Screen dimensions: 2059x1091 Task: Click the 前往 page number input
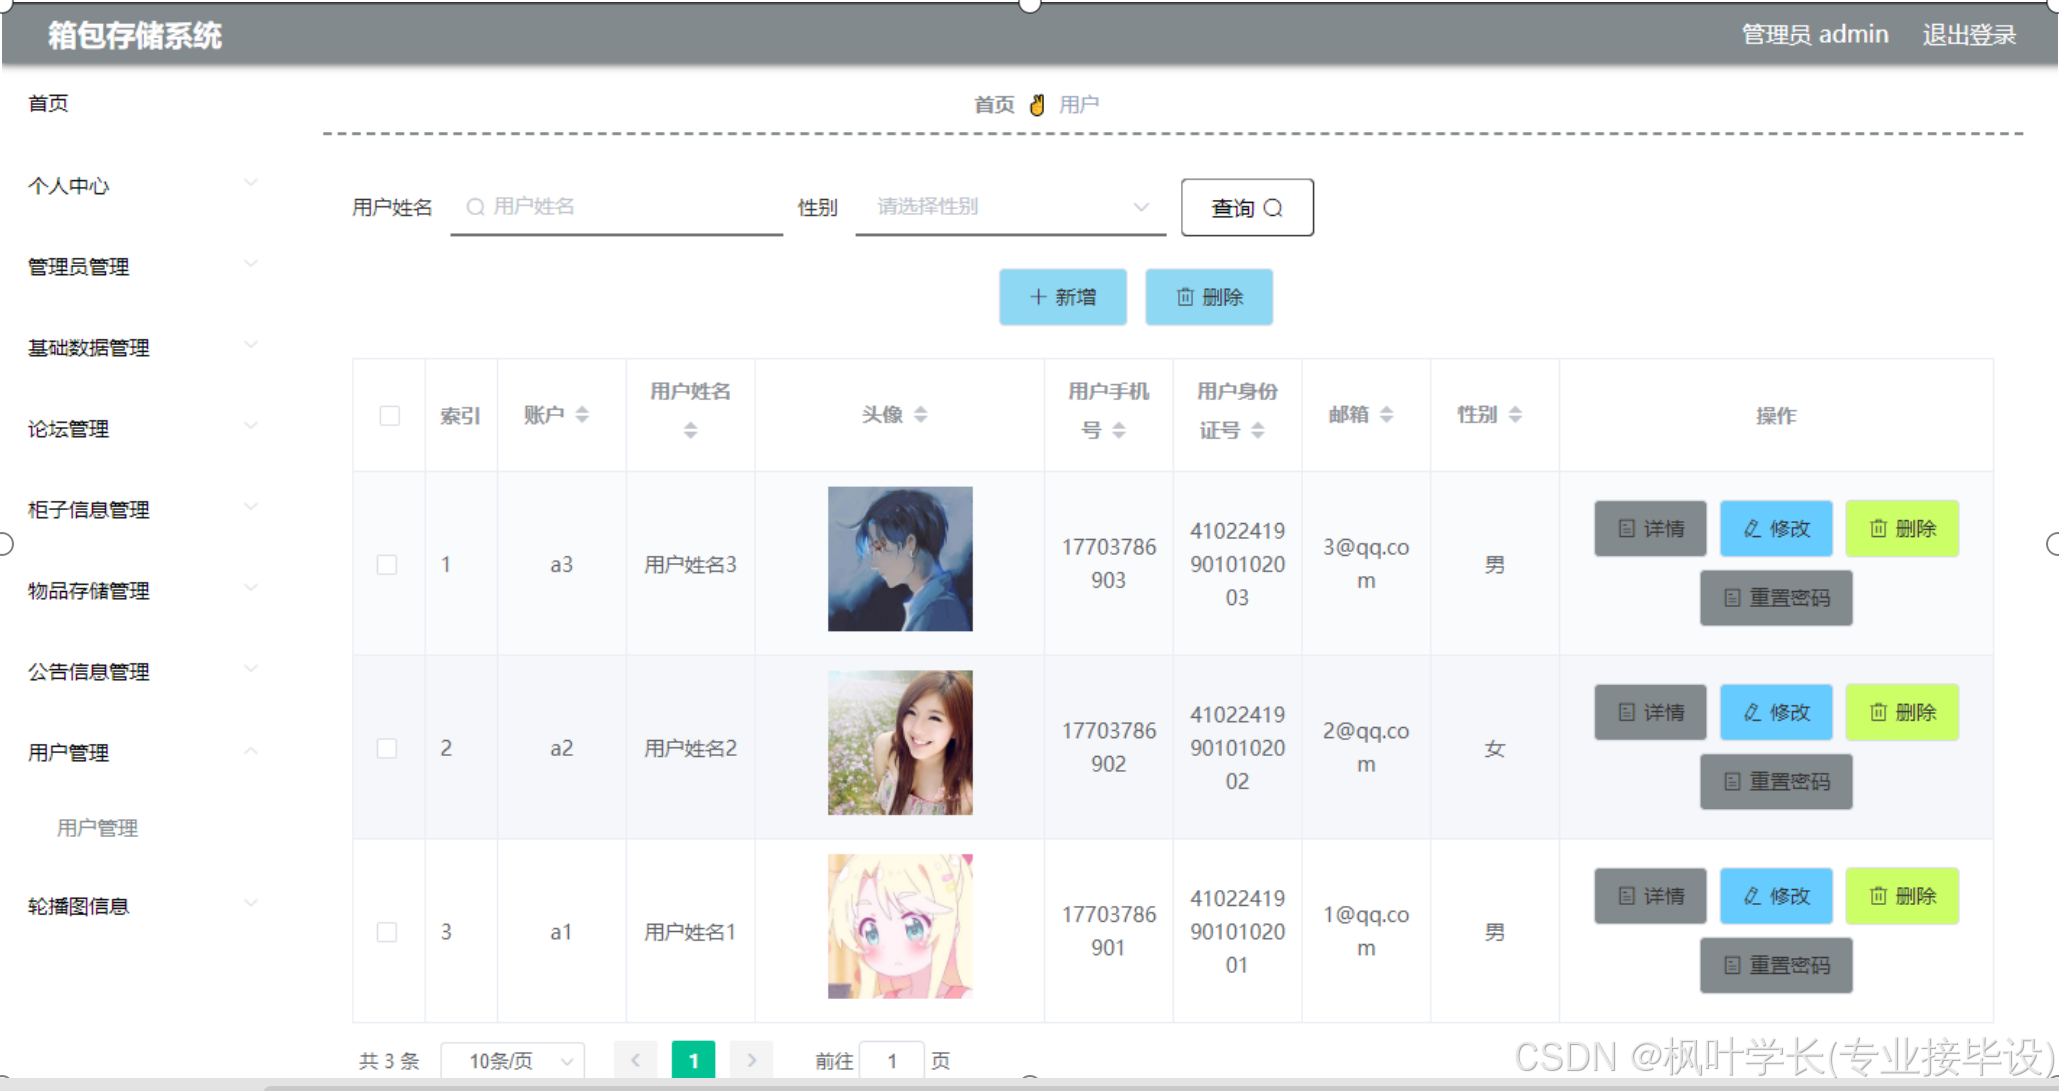892,1061
